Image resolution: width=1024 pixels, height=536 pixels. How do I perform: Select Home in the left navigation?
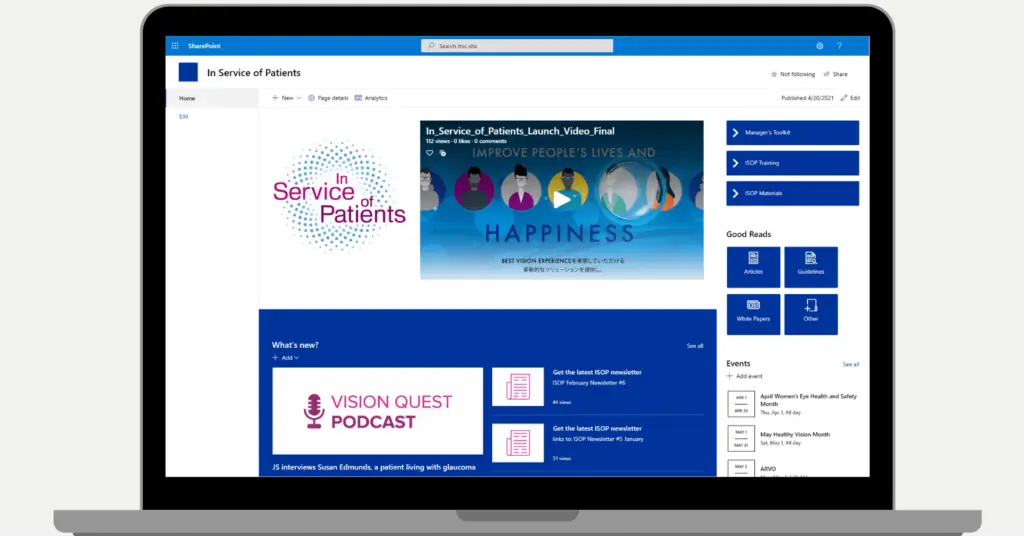coord(212,98)
